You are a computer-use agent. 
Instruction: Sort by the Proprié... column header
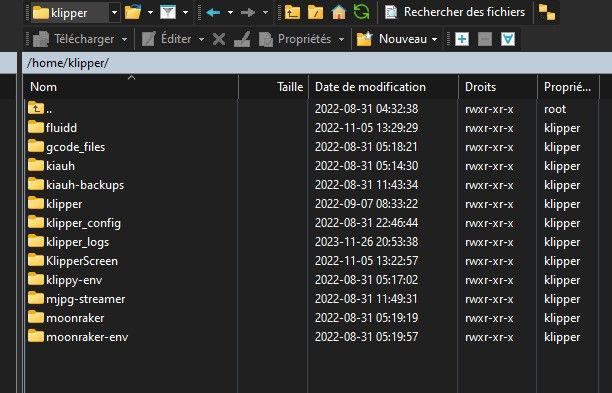568,87
